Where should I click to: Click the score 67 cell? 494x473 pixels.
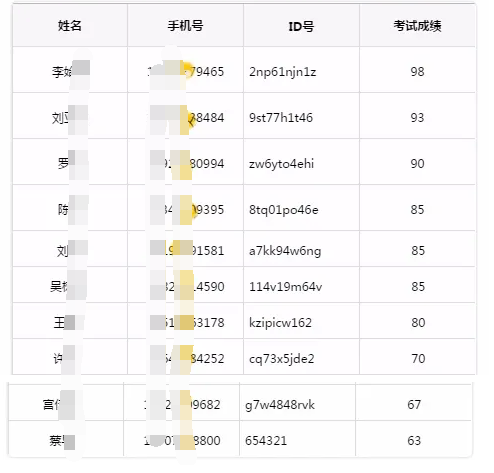[x=414, y=405]
